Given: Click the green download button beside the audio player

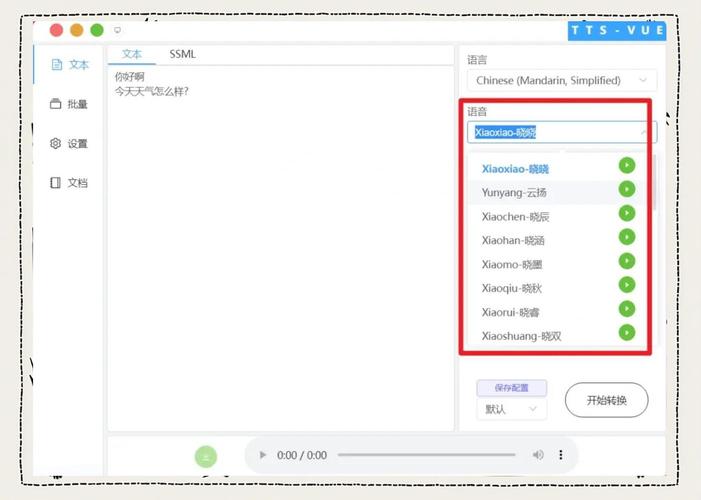Looking at the screenshot, I should coord(206,456).
